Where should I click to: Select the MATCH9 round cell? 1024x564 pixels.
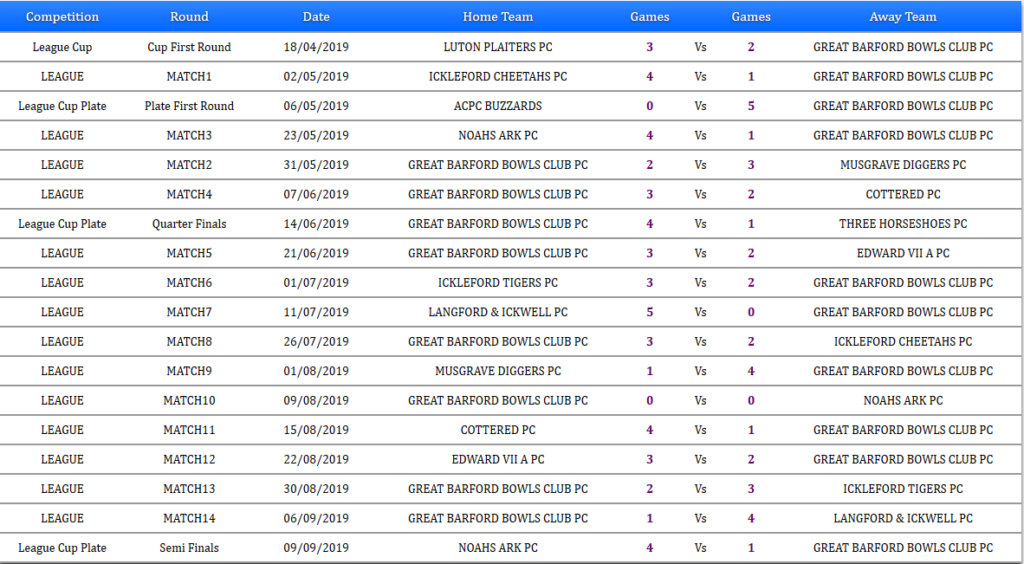189,371
